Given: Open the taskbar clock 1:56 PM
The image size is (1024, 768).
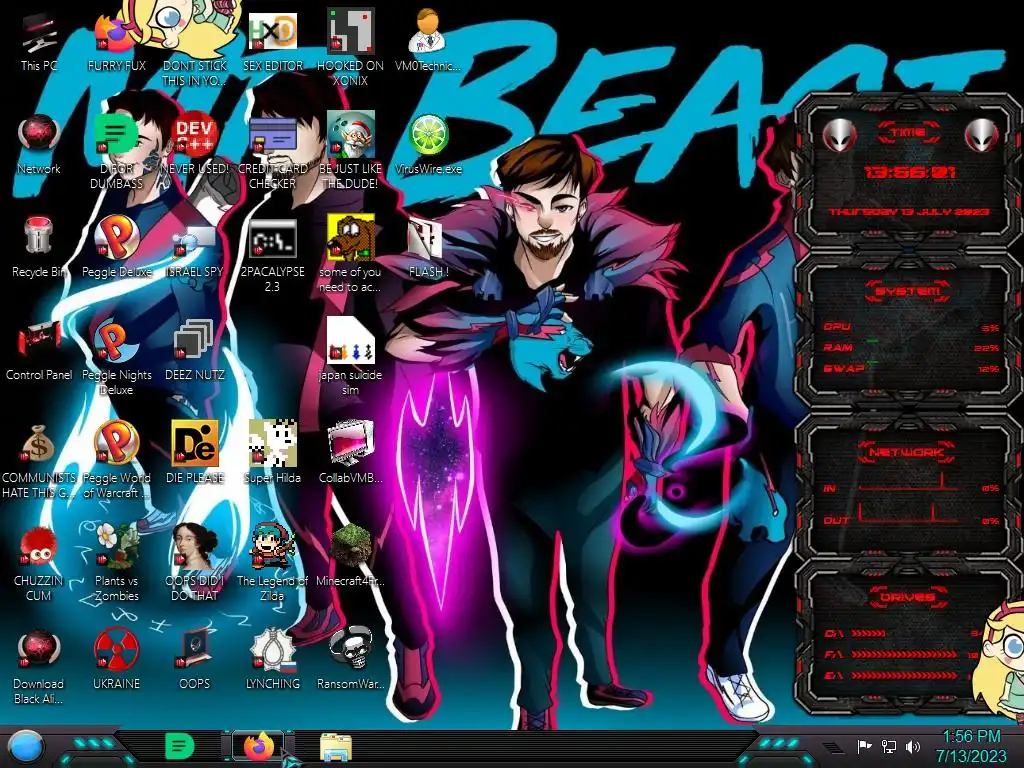Looking at the screenshot, I should tap(971, 746).
